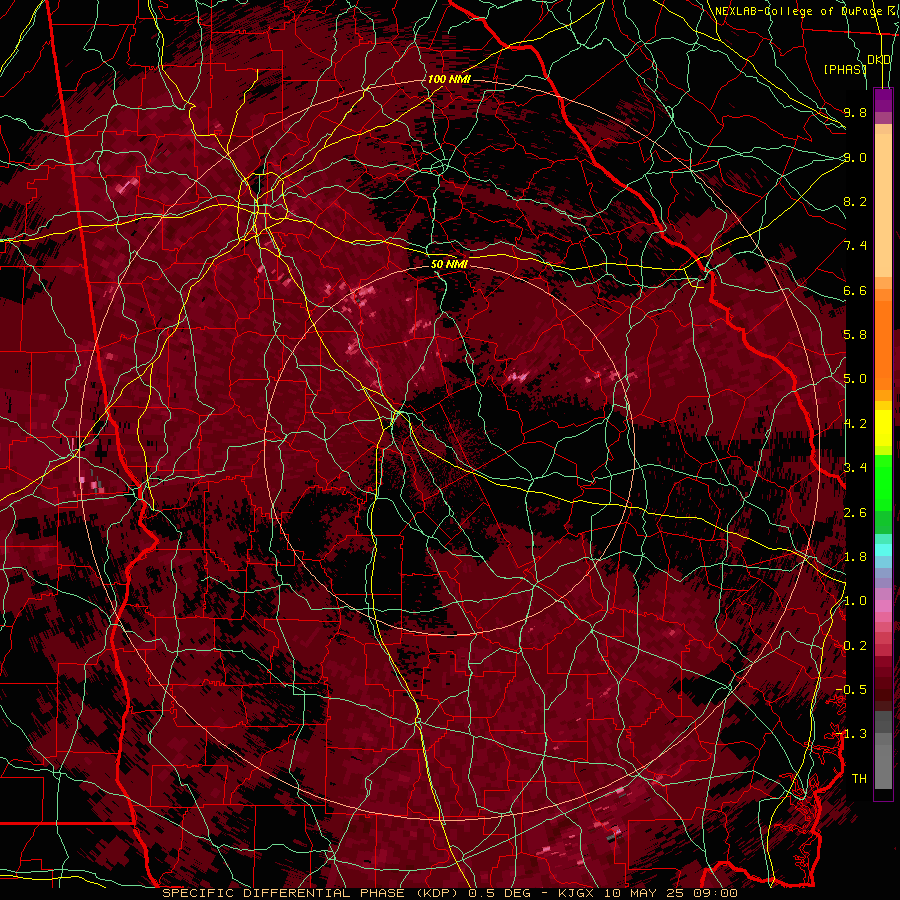Click the 5.8 value on the legend
This screenshot has height=900, width=900.
pos(855,335)
